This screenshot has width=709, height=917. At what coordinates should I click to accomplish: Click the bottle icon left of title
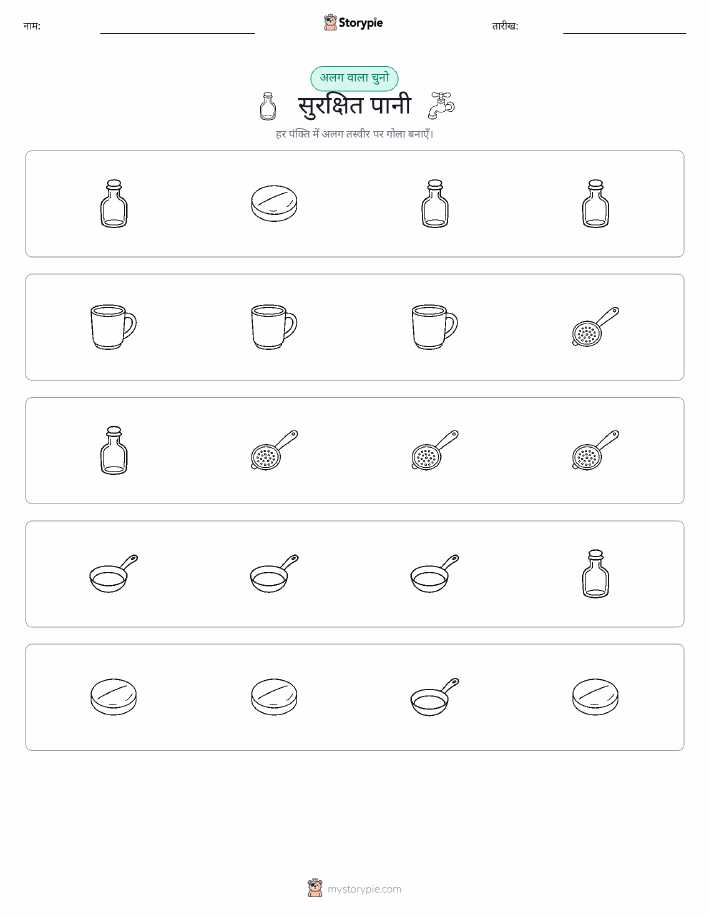coord(268,106)
